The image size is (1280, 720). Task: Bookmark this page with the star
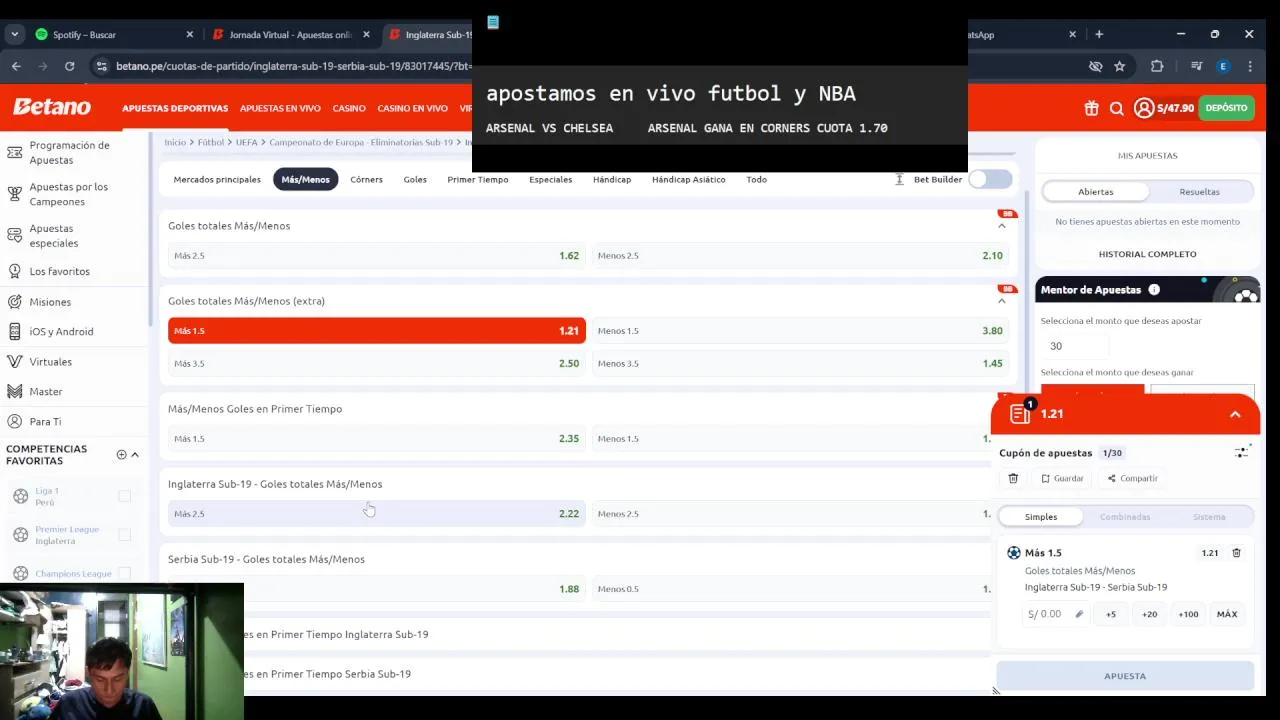(x=1120, y=66)
